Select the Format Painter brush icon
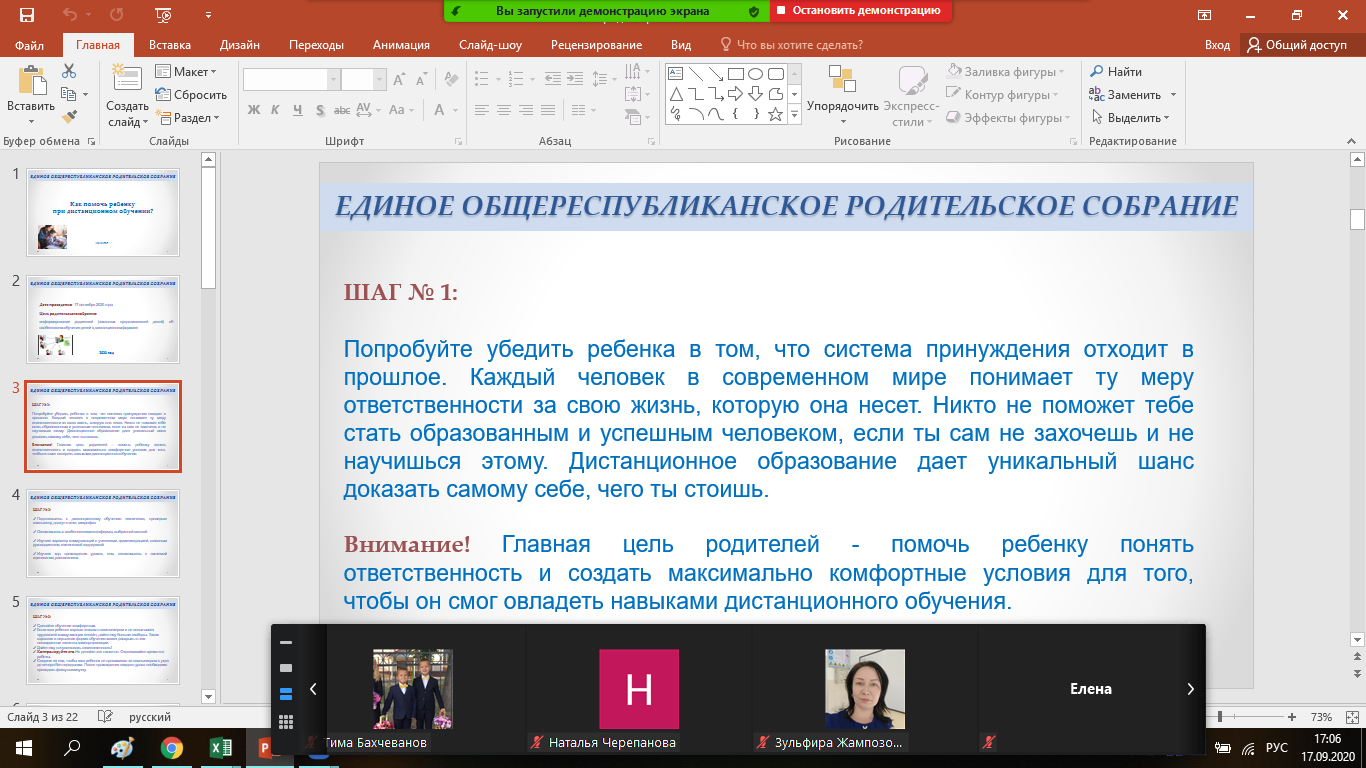Screen dimensions: 1366x768 tap(69, 117)
